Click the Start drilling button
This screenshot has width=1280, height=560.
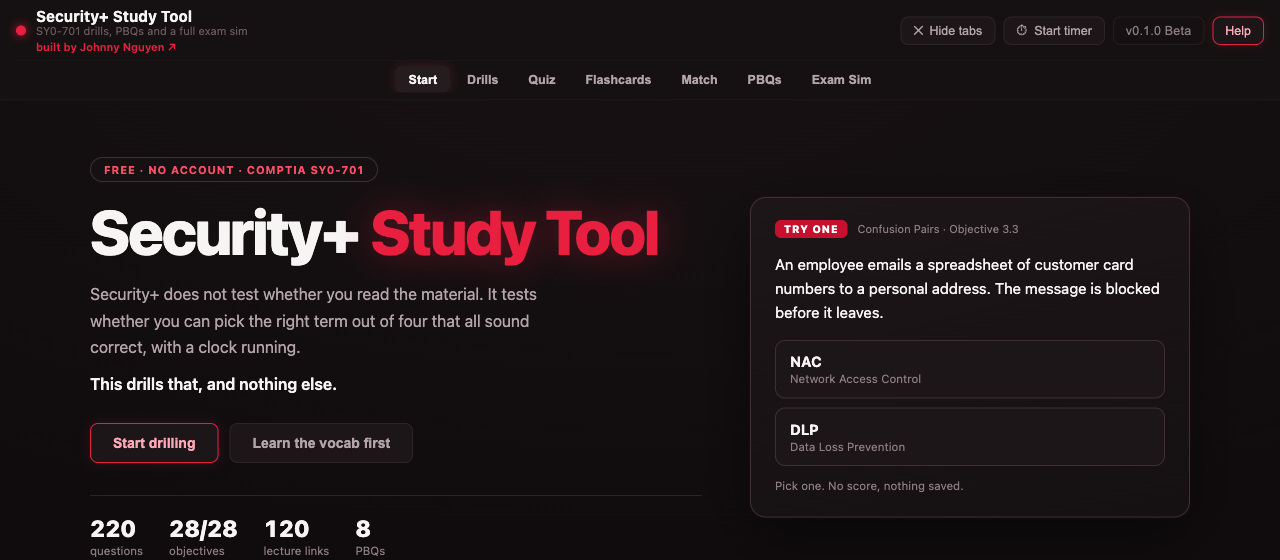point(154,443)
